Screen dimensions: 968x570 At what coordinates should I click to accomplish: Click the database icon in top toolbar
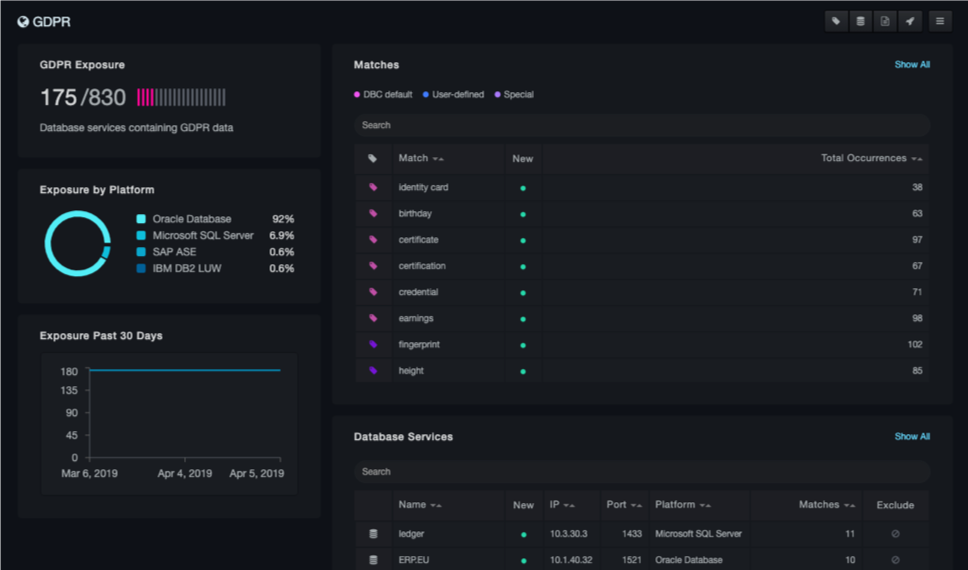click(x=861, y=21)
